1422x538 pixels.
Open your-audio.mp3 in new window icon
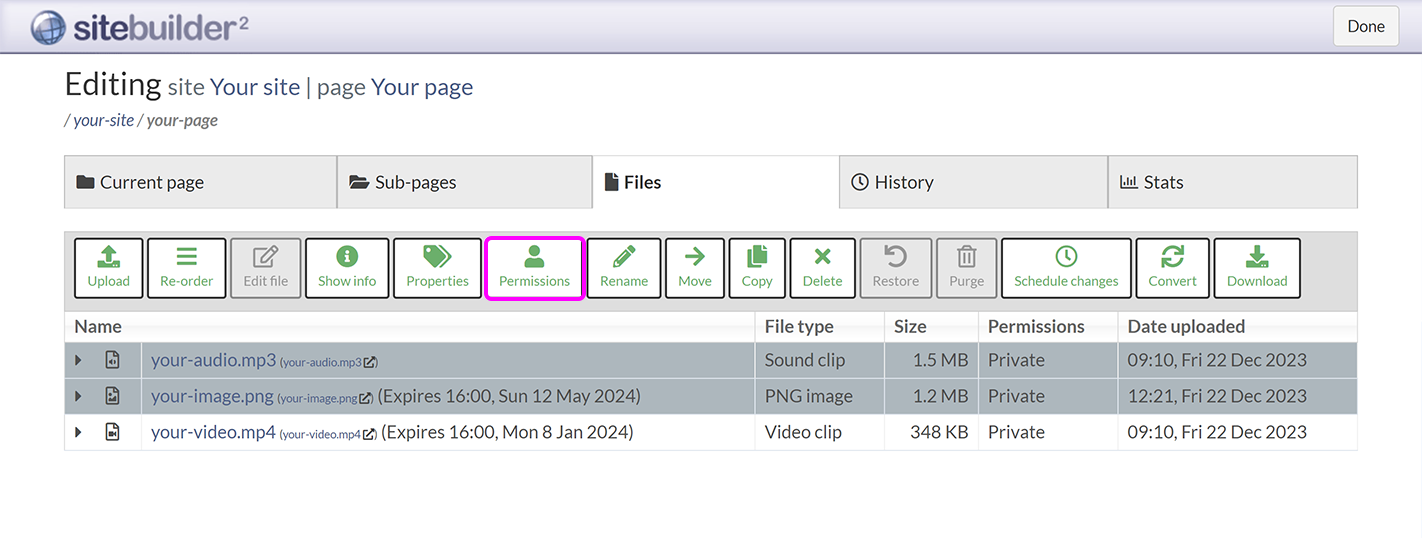click(x=371, y=362)
